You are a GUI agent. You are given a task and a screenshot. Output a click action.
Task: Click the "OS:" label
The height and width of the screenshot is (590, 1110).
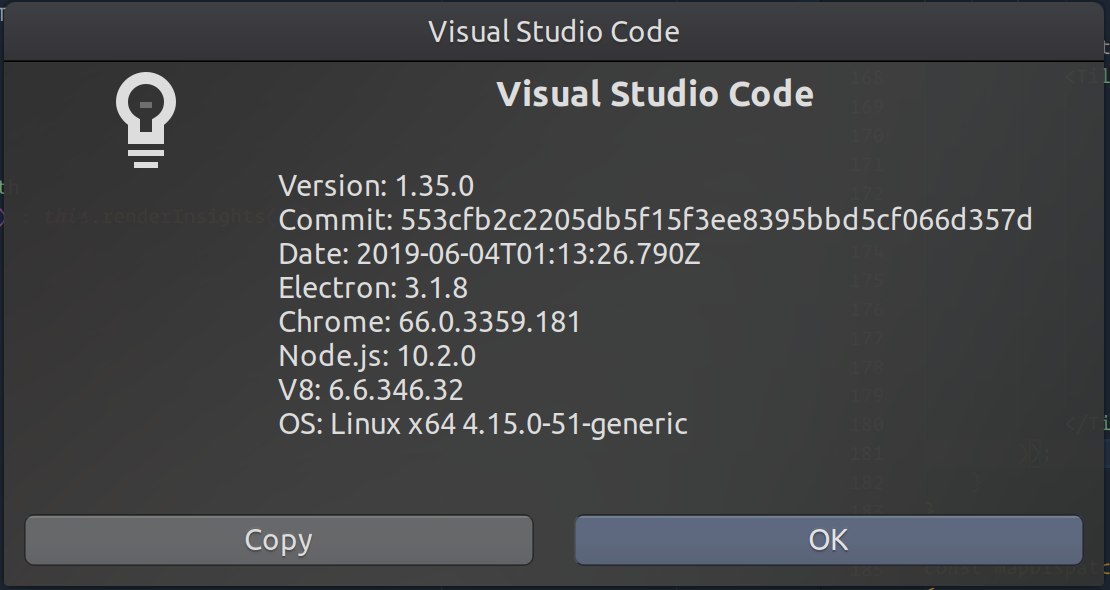(300, 424)
